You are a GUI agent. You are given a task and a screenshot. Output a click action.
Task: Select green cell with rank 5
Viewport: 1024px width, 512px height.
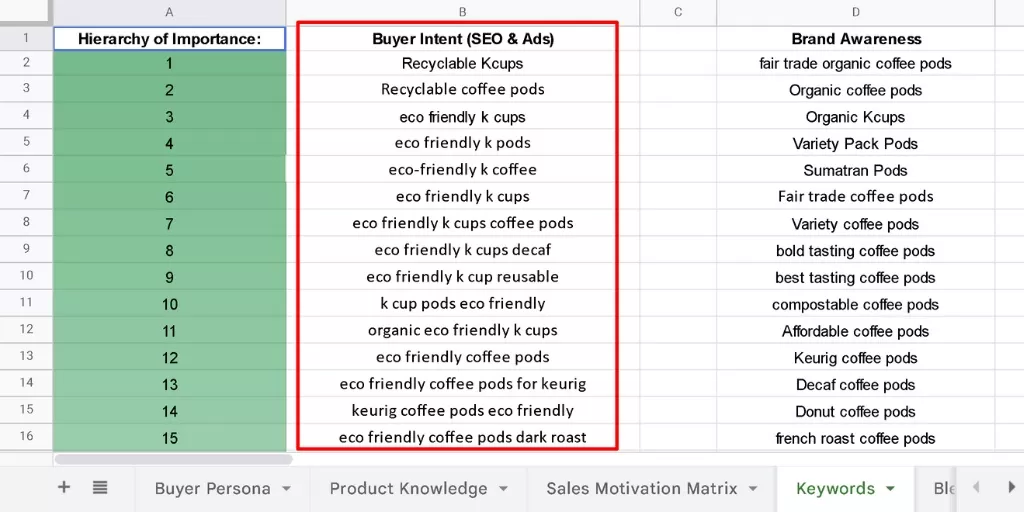pyautogui.click(x=169, y=170)
